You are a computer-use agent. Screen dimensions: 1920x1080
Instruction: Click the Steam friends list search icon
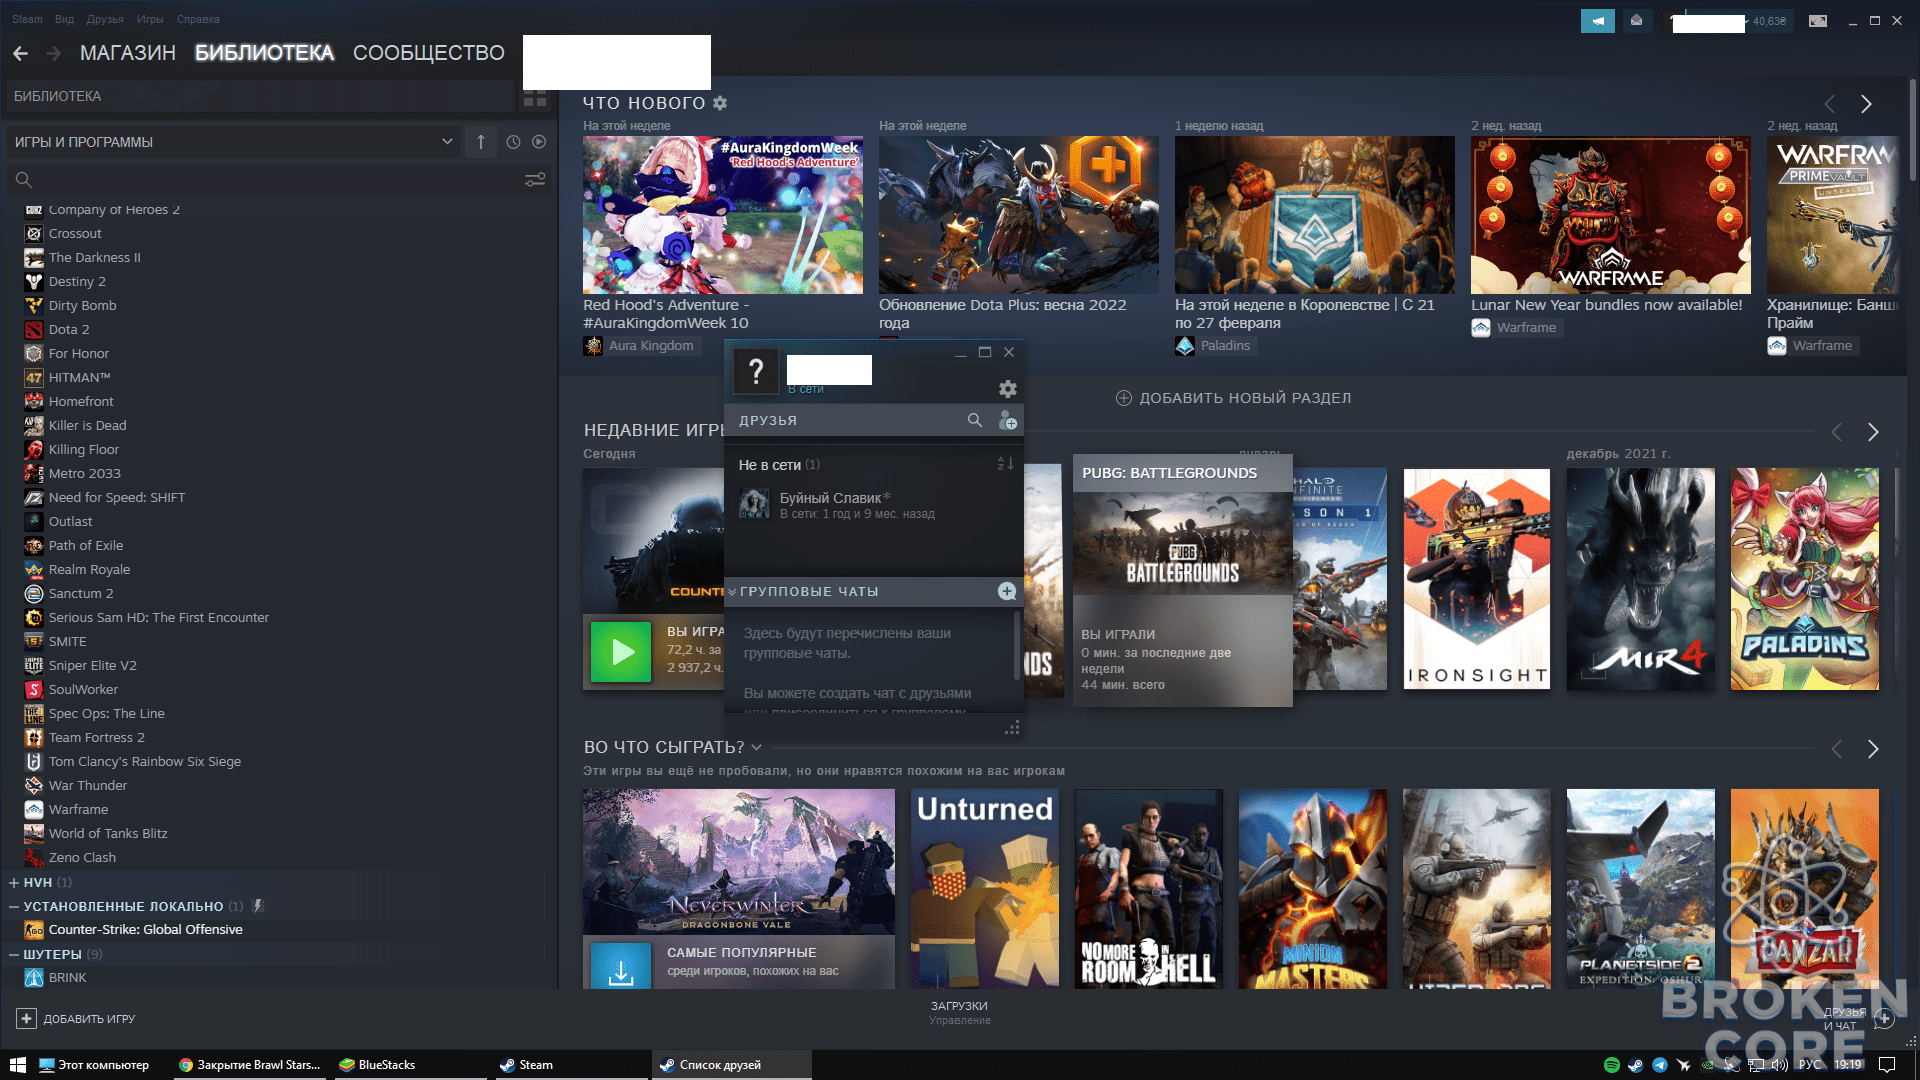point(975,419)
